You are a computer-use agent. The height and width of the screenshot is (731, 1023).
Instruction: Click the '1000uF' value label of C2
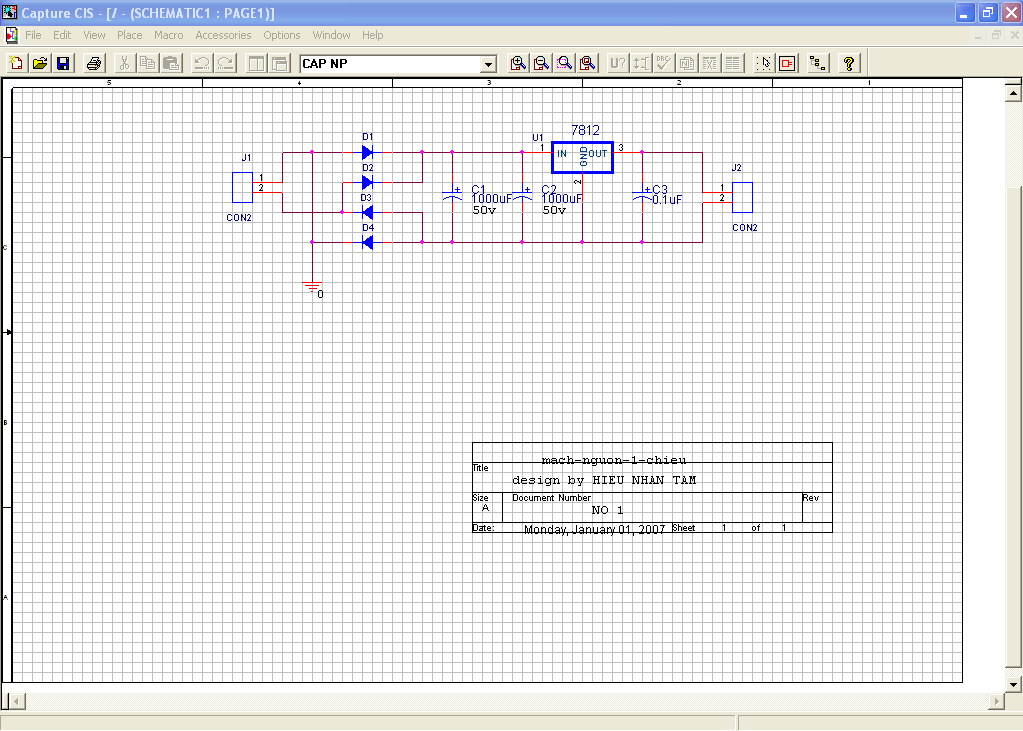[x=562, y=199]
